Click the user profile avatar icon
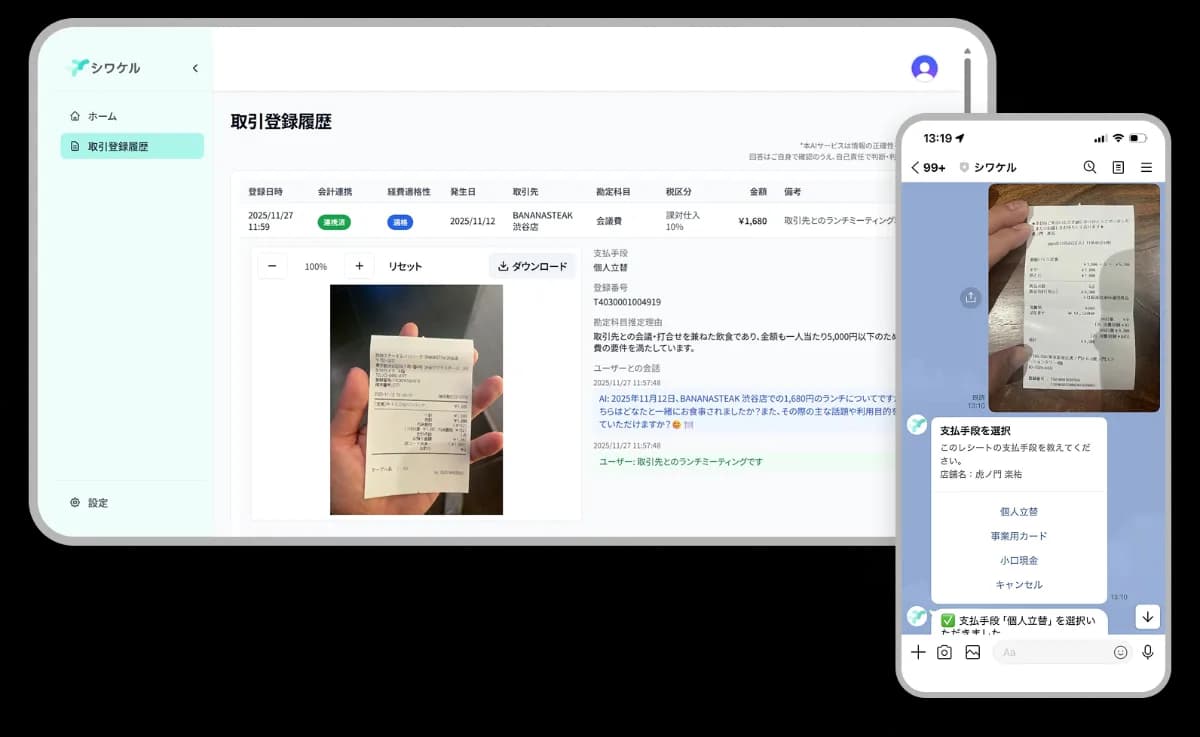The image size is (1200, 737). pyautogui.click(x=924, y=68)
